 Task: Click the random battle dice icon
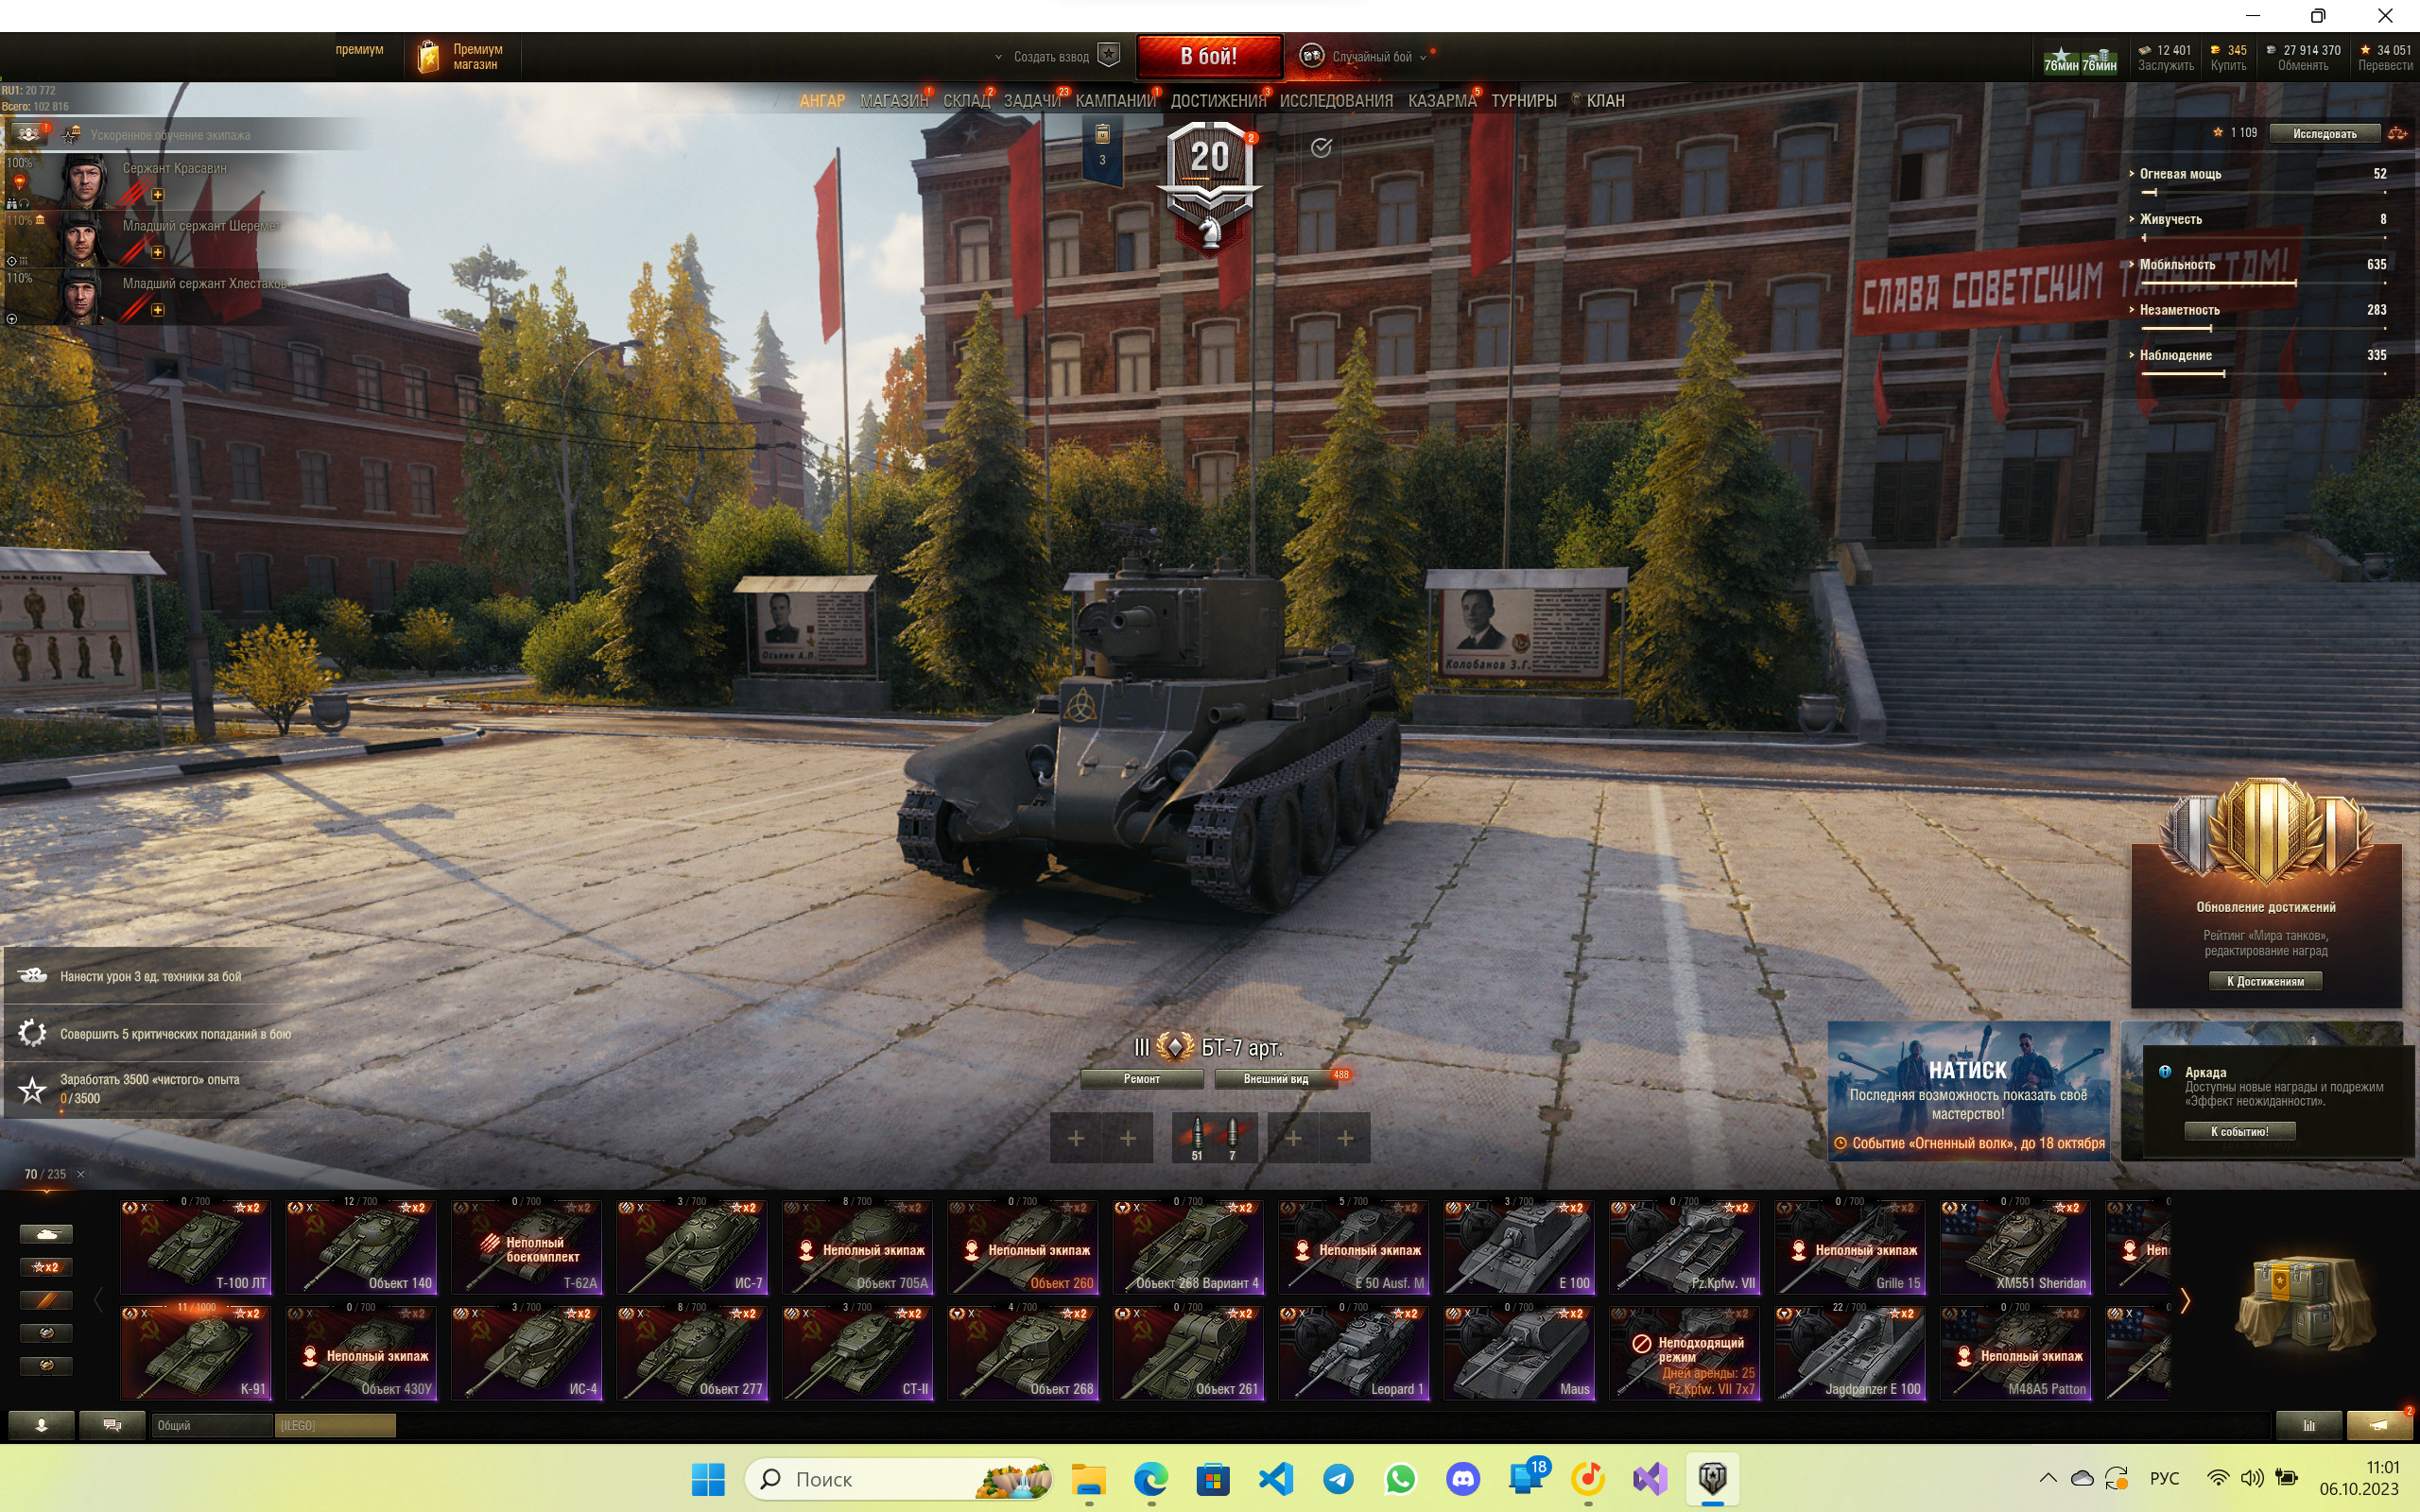pyautogui.click(x=1311, y=56)
